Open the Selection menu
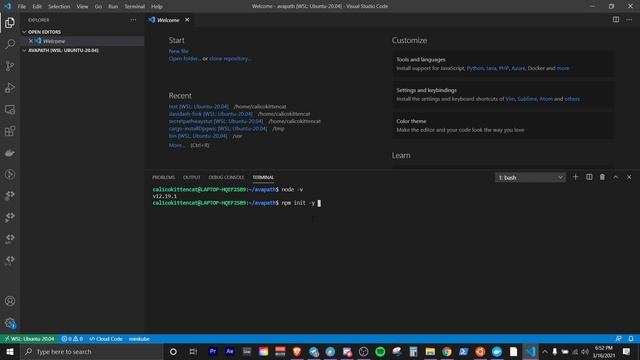The width and height of the screenshot is (640, 360). click(59, 6)
